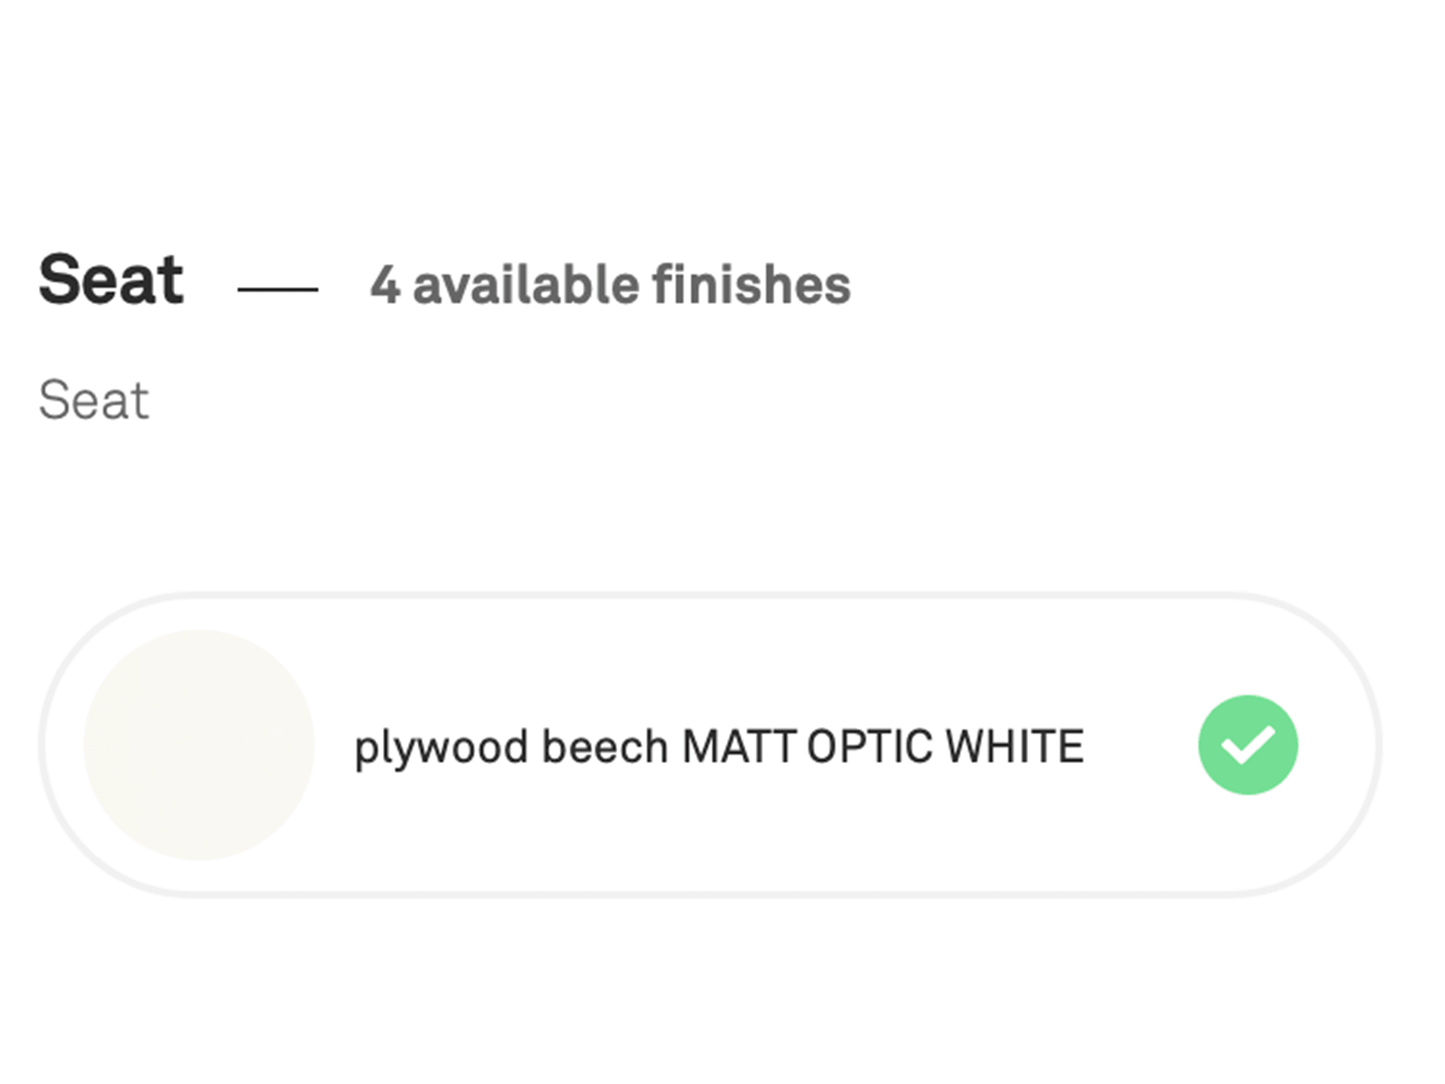Click the empty area between label and checkmark

(x=1140, y=747)
